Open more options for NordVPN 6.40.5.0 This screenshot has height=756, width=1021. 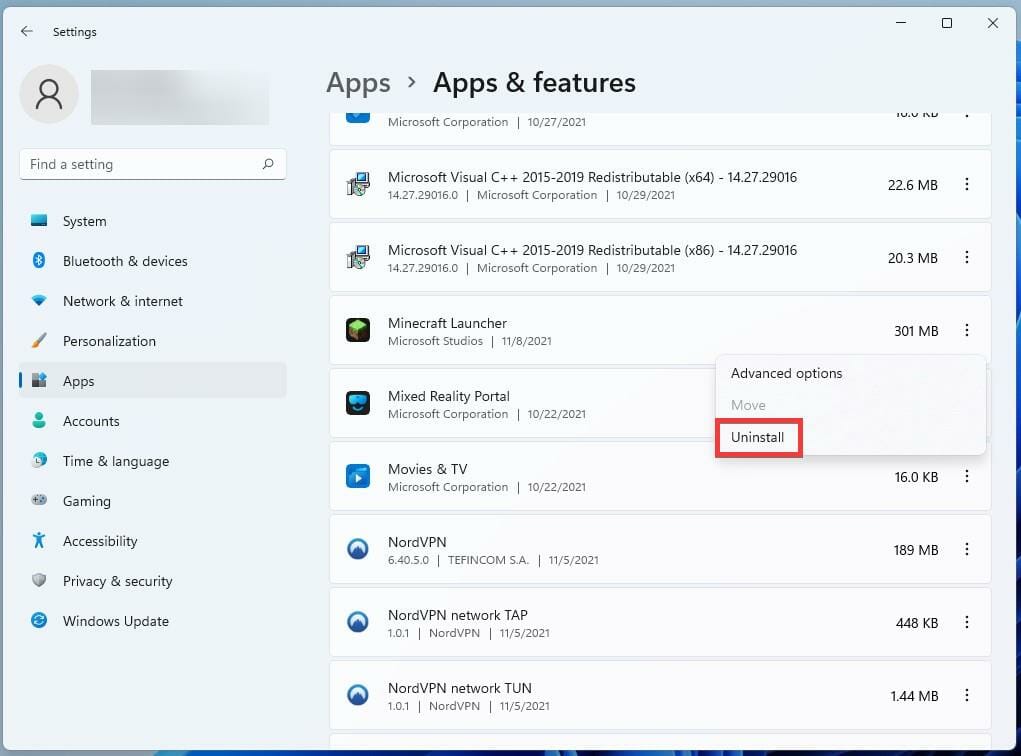[966, 550]
